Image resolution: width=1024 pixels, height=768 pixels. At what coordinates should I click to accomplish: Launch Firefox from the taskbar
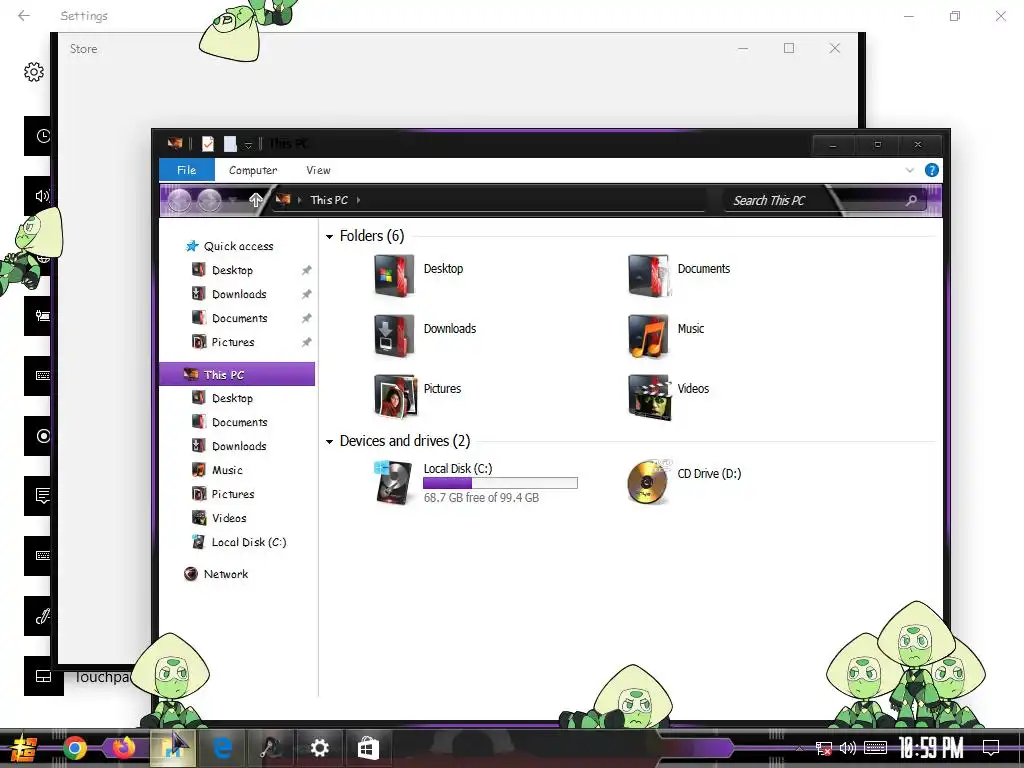click(123, 748)
